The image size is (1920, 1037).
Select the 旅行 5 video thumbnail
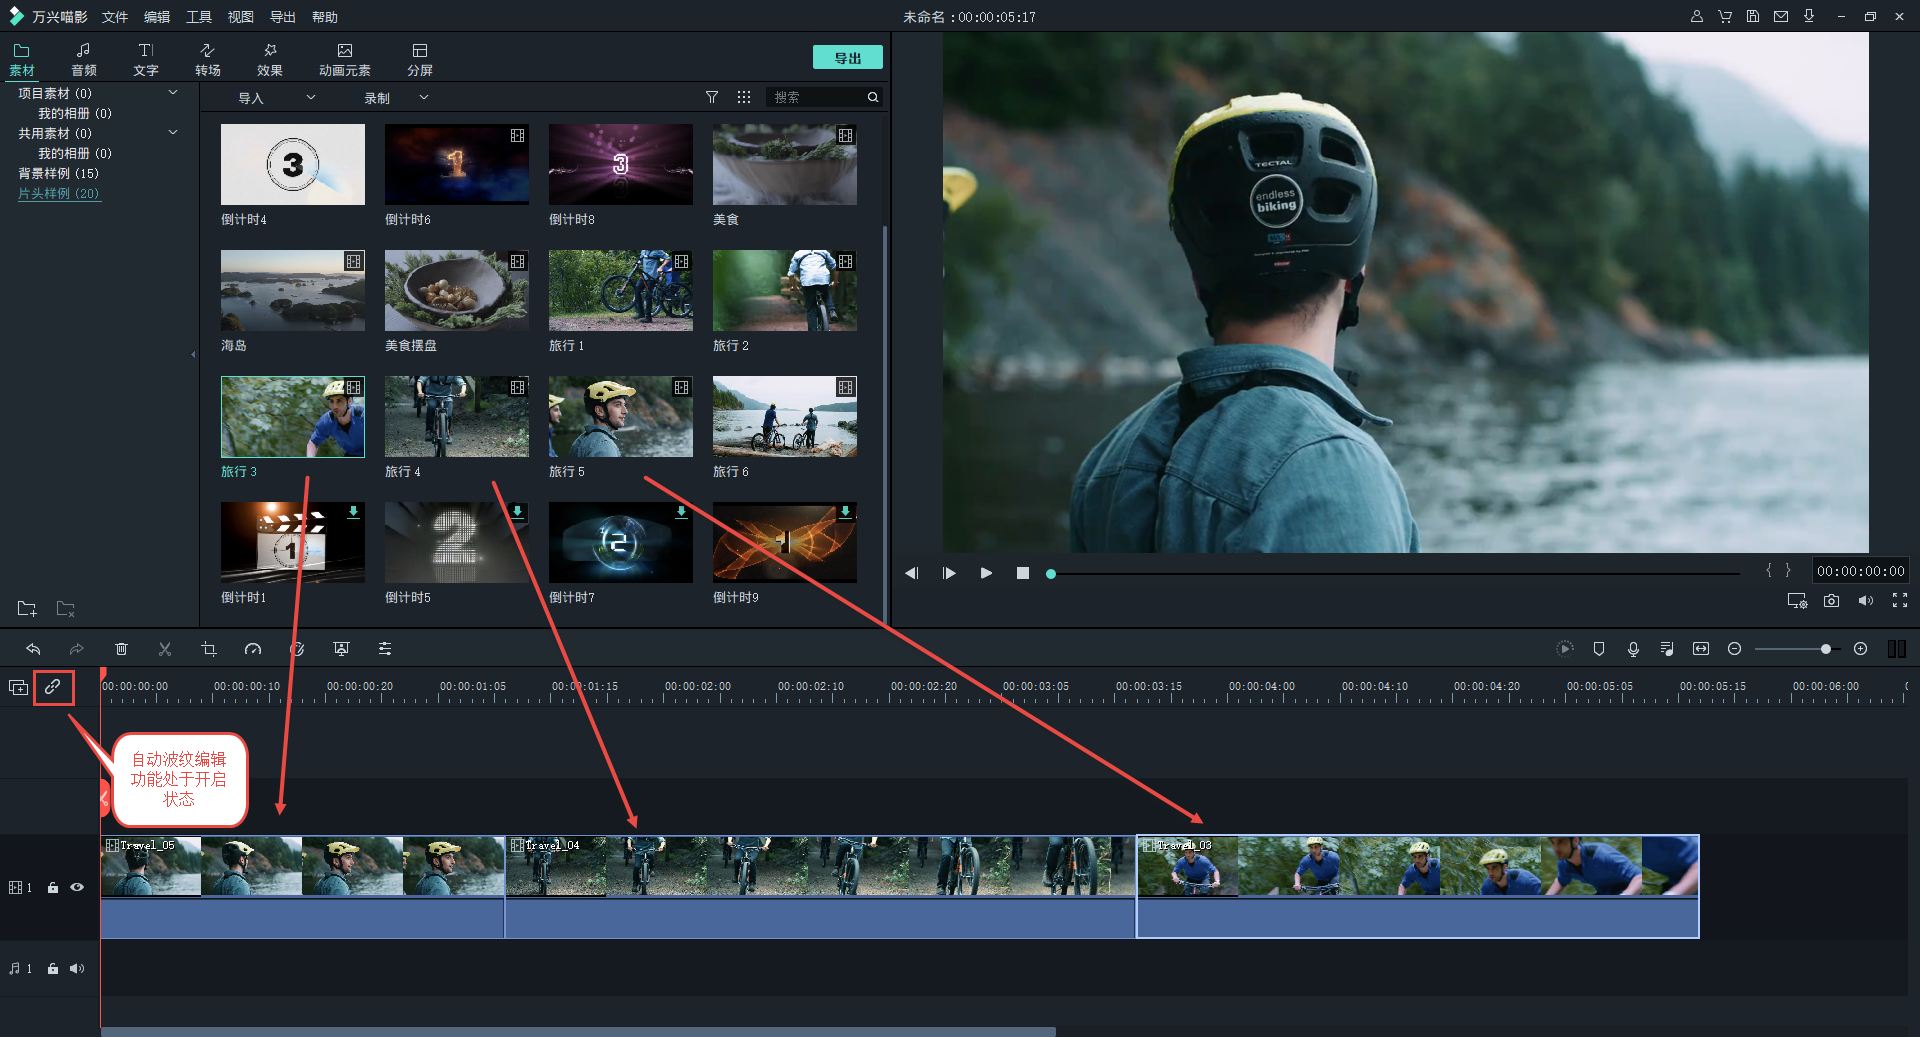pos(620,417)
